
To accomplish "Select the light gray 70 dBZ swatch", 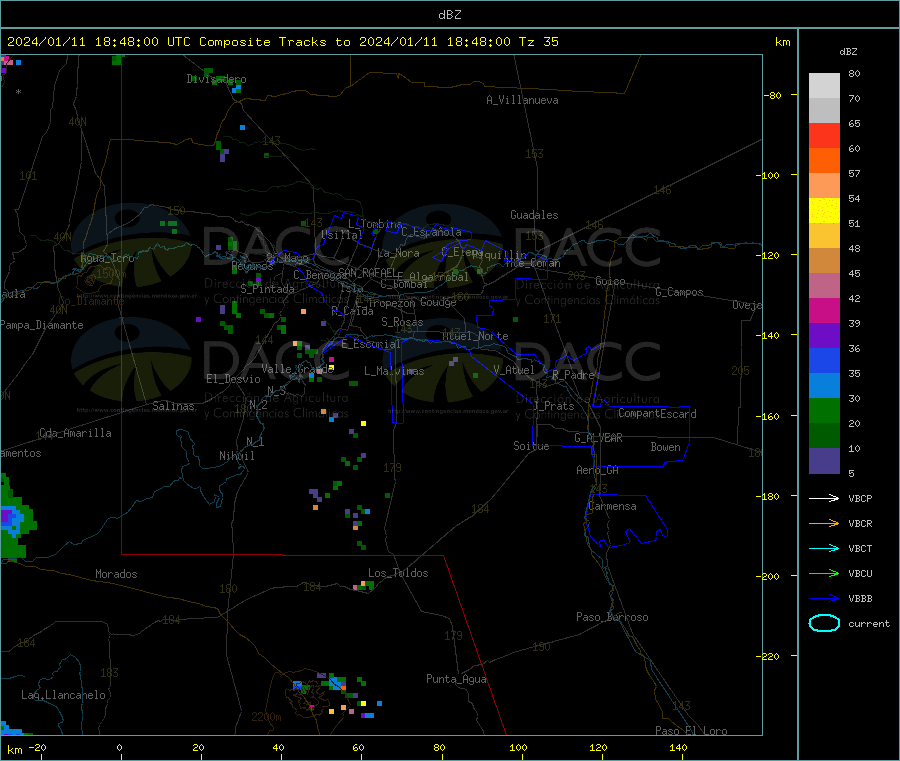I will [824, 86].
